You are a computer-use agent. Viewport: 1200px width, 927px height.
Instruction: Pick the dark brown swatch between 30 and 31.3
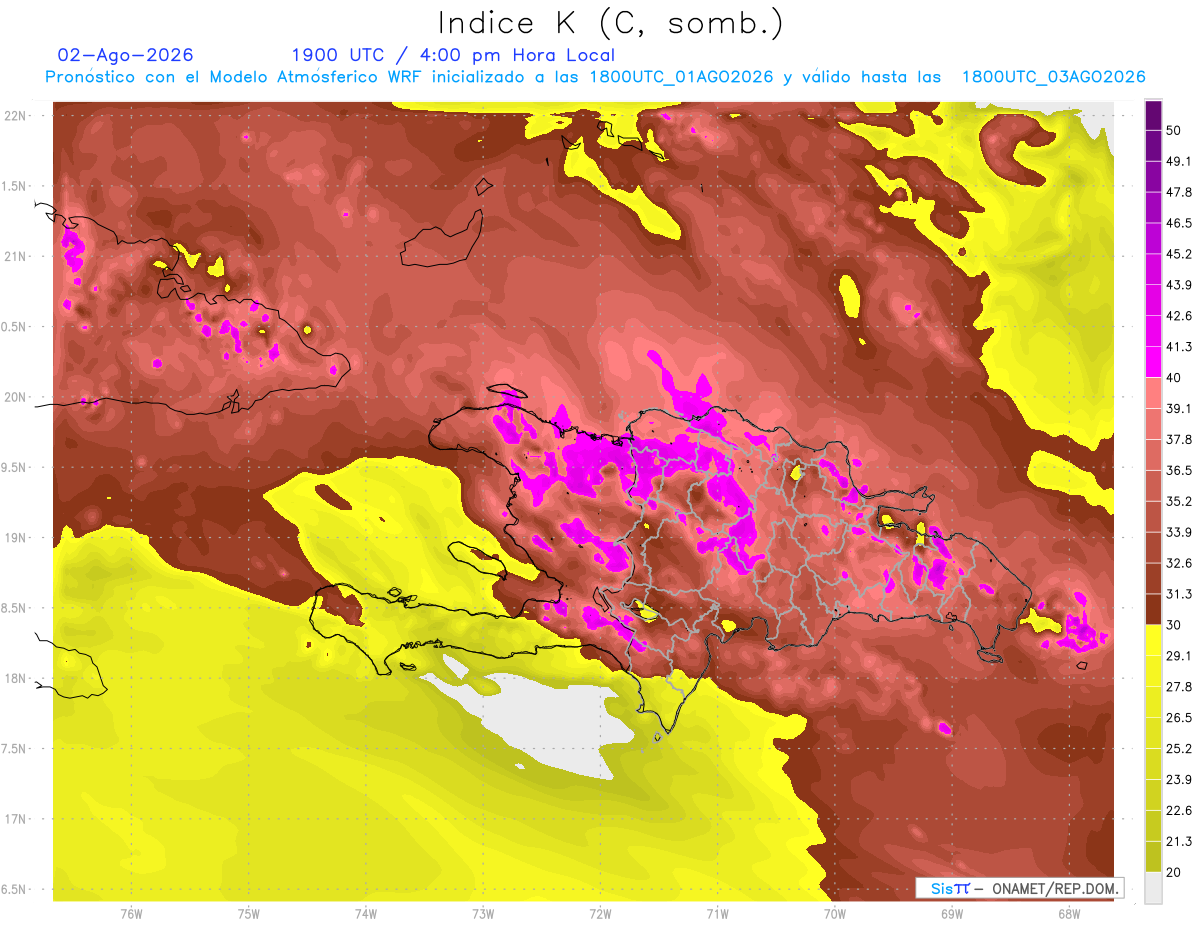click(x=1153, y=610)
